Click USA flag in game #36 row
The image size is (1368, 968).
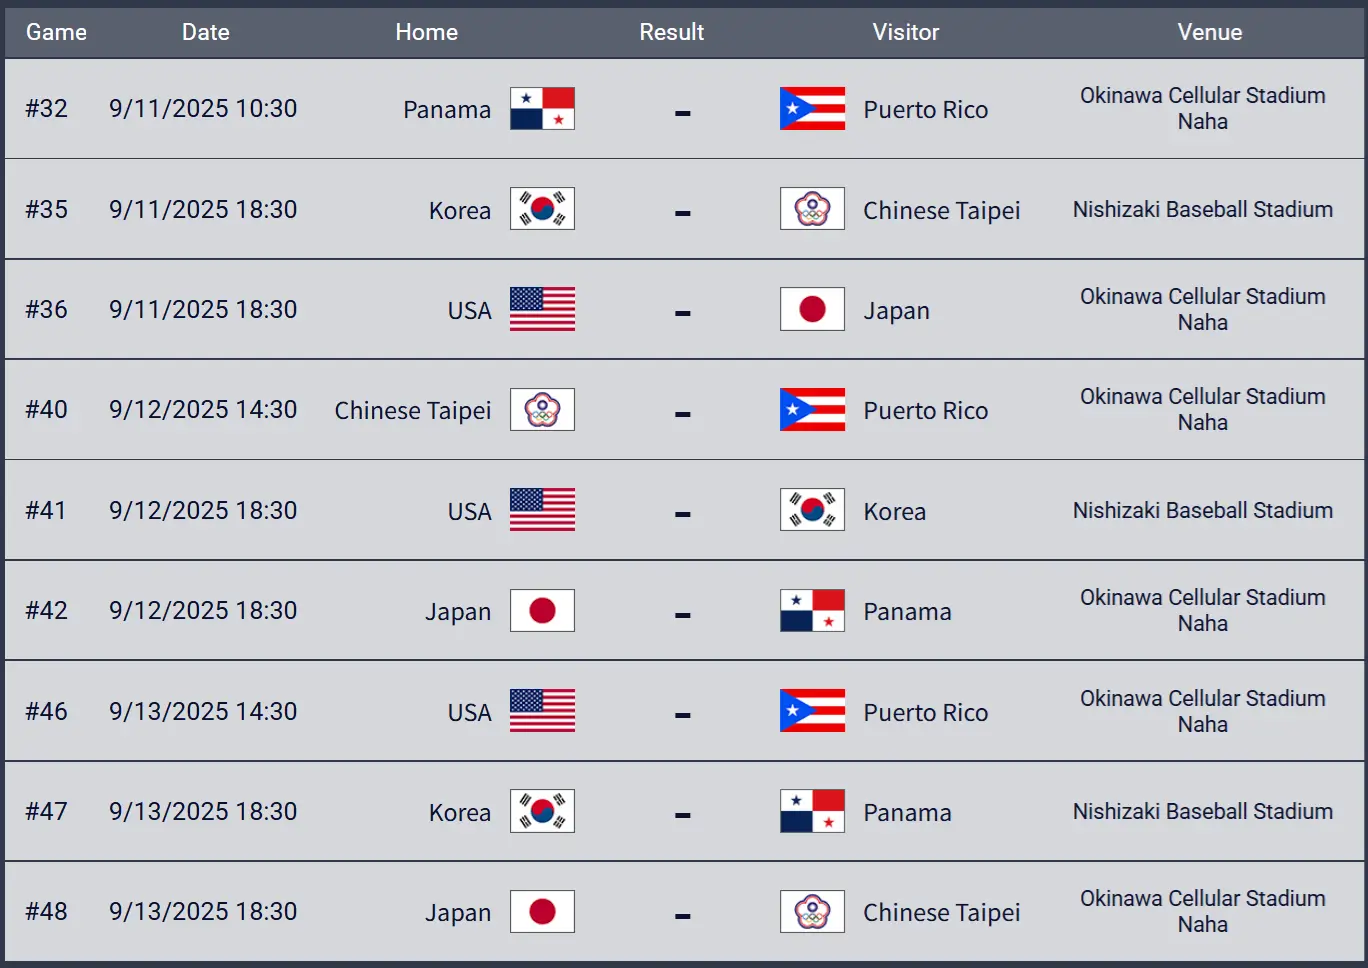click(x=542, y=309)
